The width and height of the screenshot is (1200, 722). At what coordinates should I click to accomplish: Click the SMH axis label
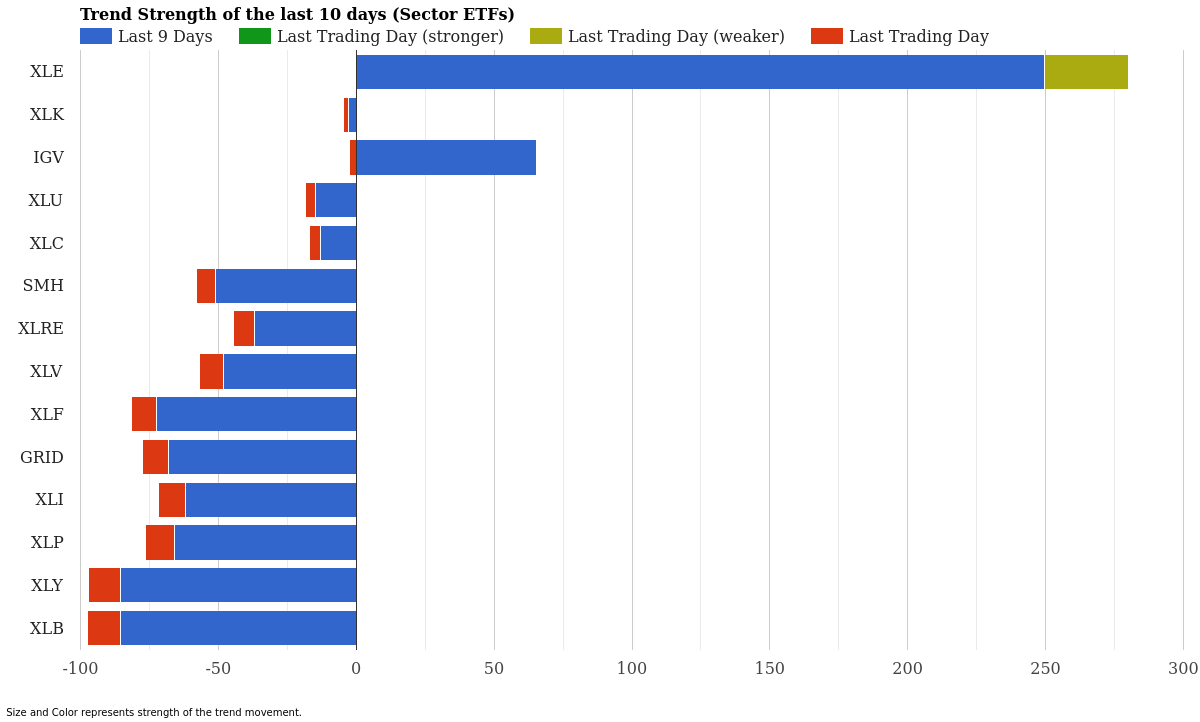[43, 286]
